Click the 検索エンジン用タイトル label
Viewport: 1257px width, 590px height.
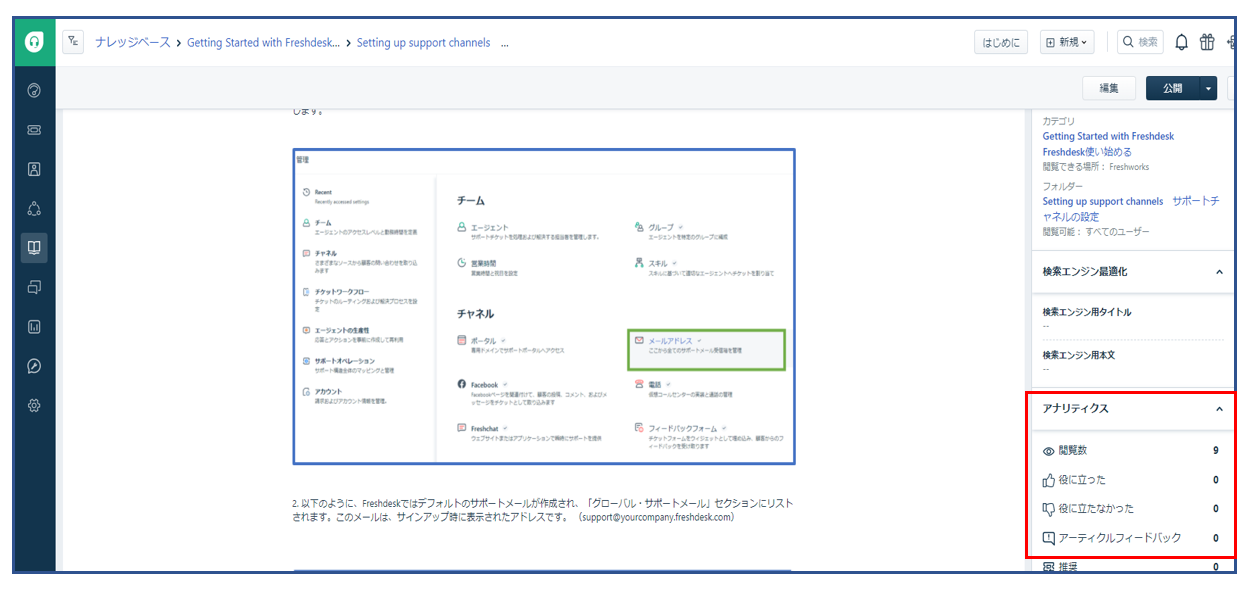[1087, 312]
